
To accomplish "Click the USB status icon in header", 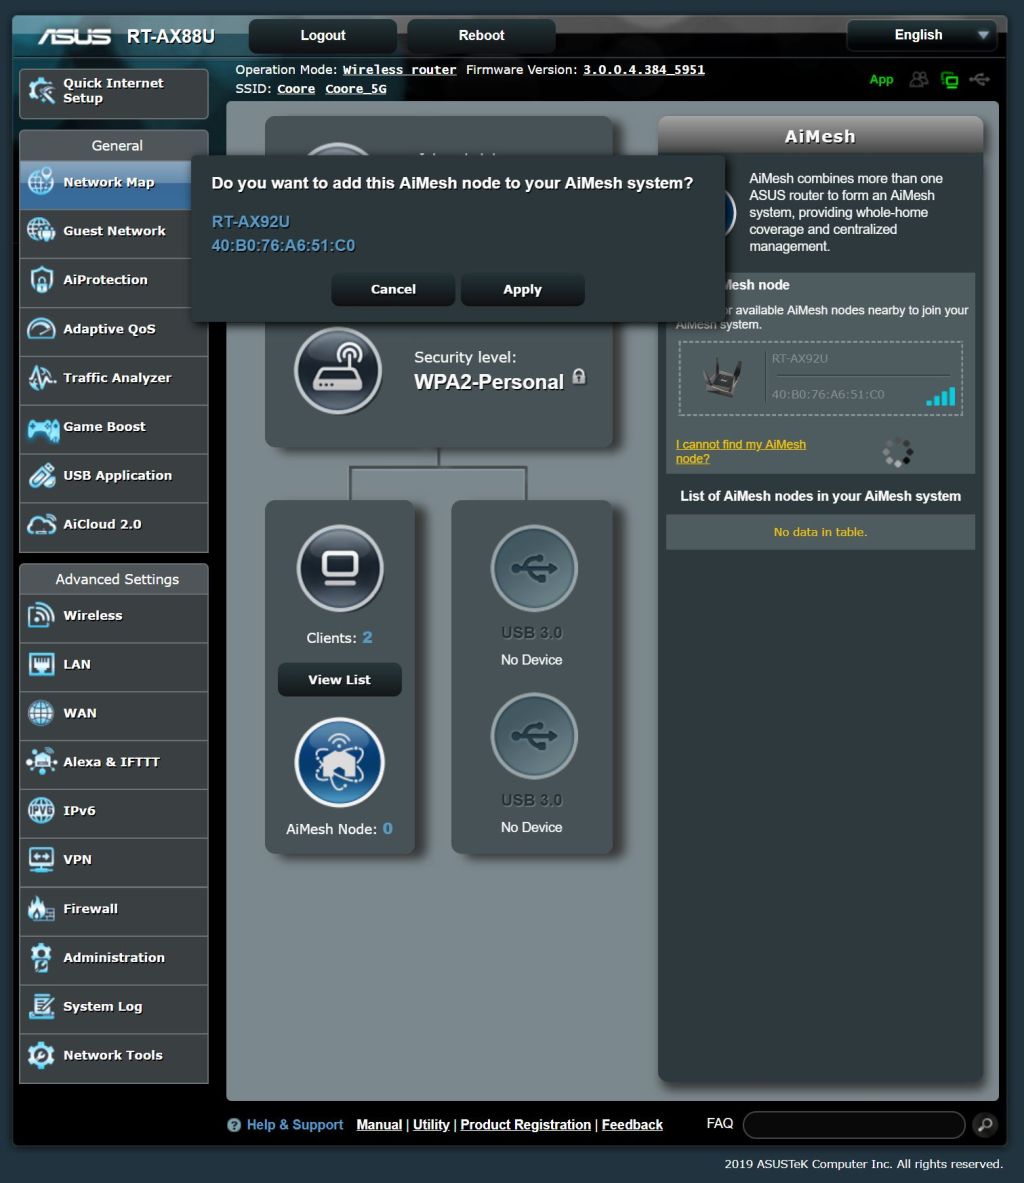I will tap(979, 79).
